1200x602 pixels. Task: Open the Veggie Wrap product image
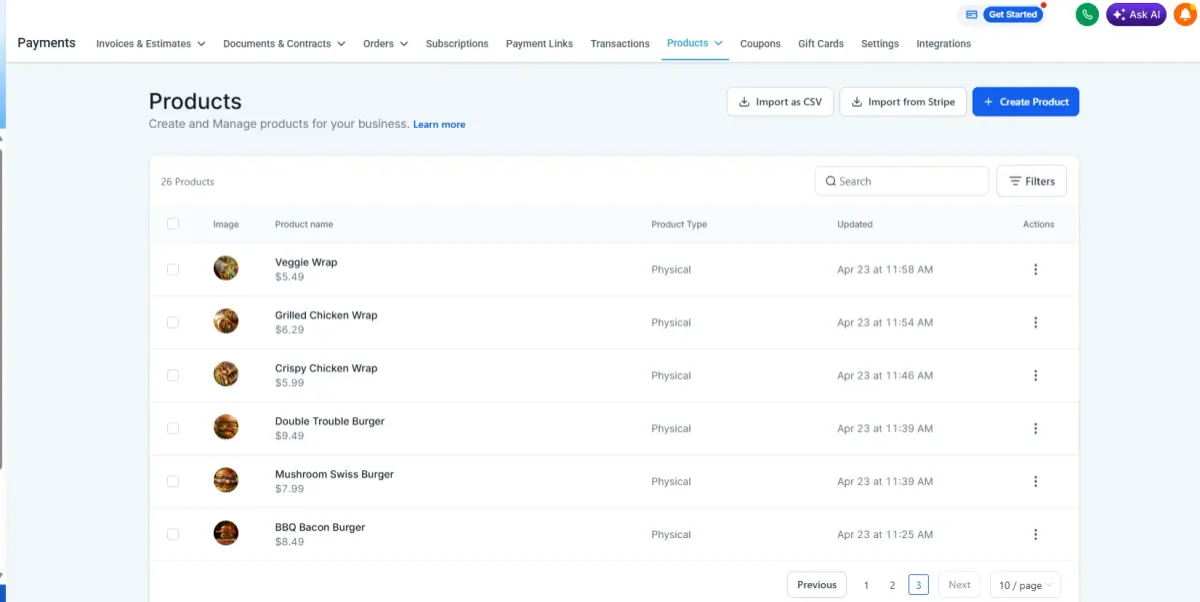coord(226,268)
